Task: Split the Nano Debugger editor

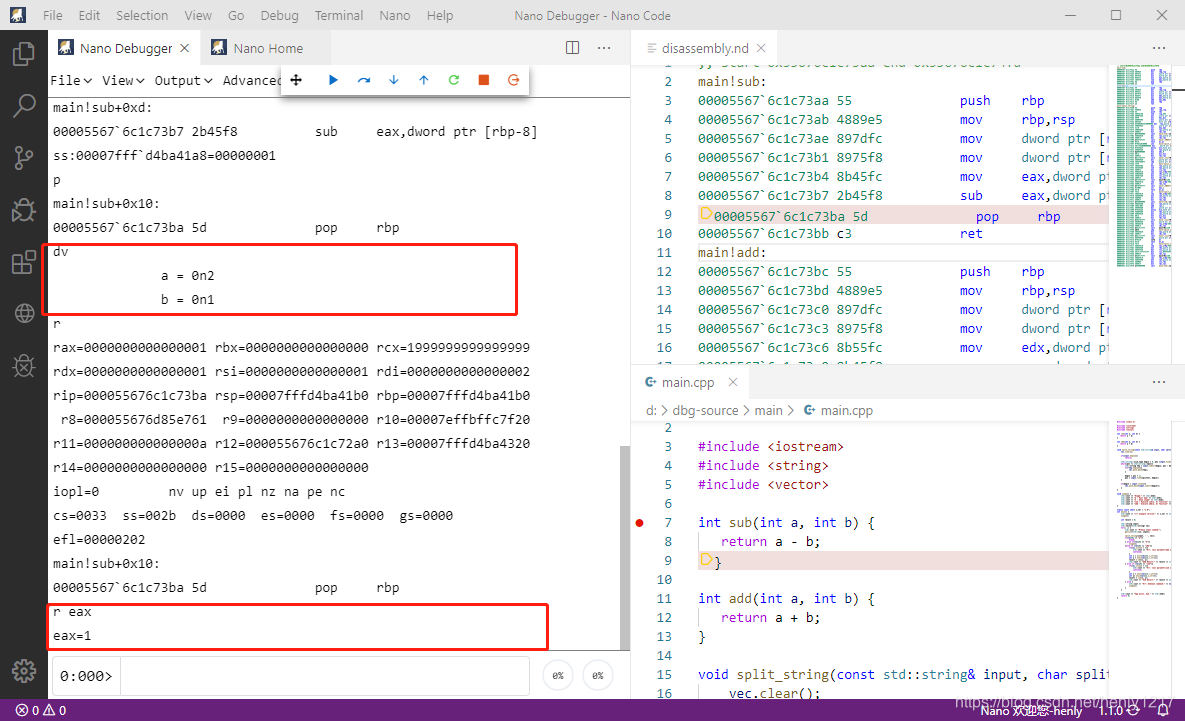Action: pos(573,48)
